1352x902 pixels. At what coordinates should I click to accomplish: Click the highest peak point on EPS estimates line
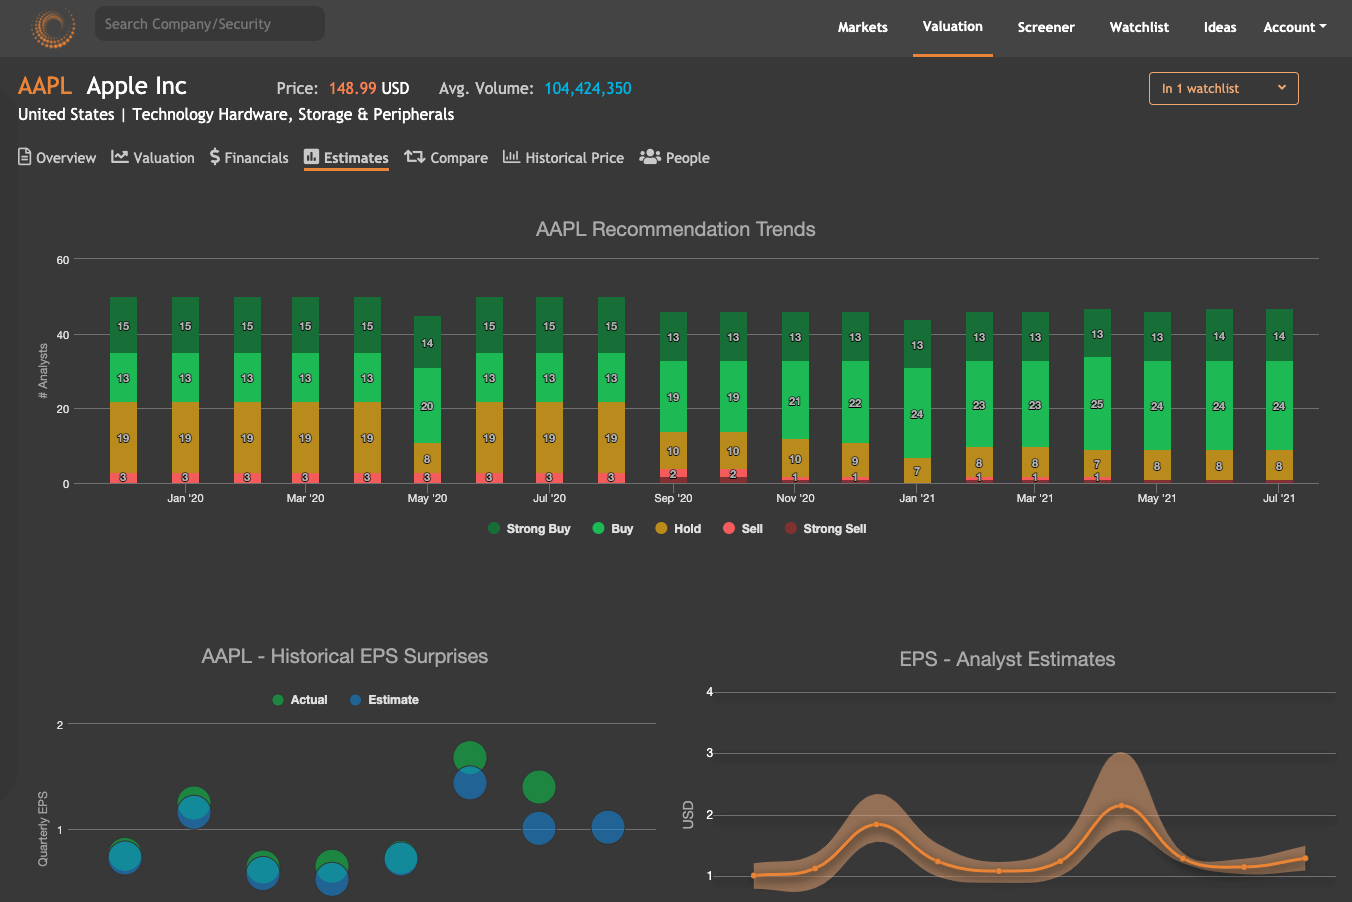click(x=1121, y=805)
